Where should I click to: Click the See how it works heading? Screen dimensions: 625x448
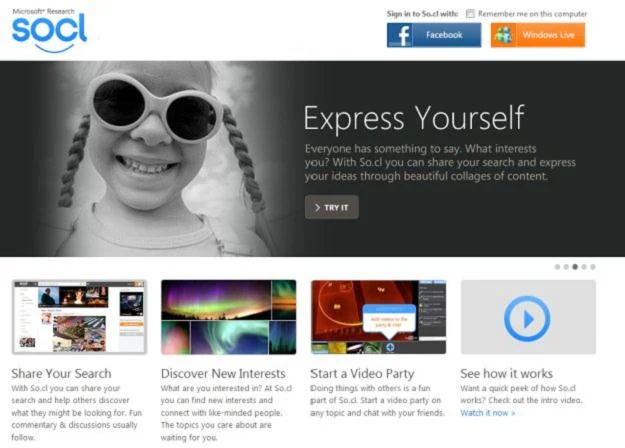coord(508,374)
